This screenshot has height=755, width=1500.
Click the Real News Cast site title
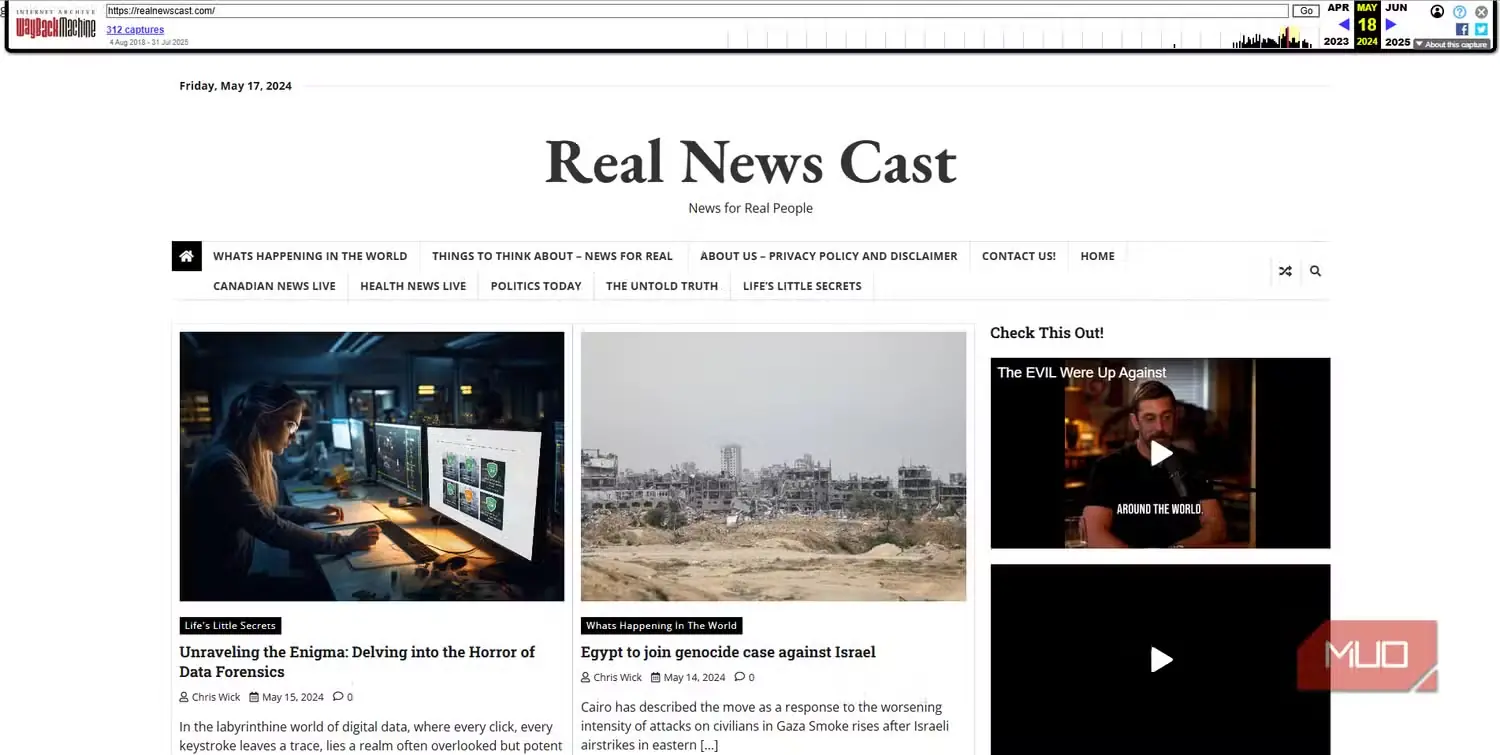click(751, 162)
